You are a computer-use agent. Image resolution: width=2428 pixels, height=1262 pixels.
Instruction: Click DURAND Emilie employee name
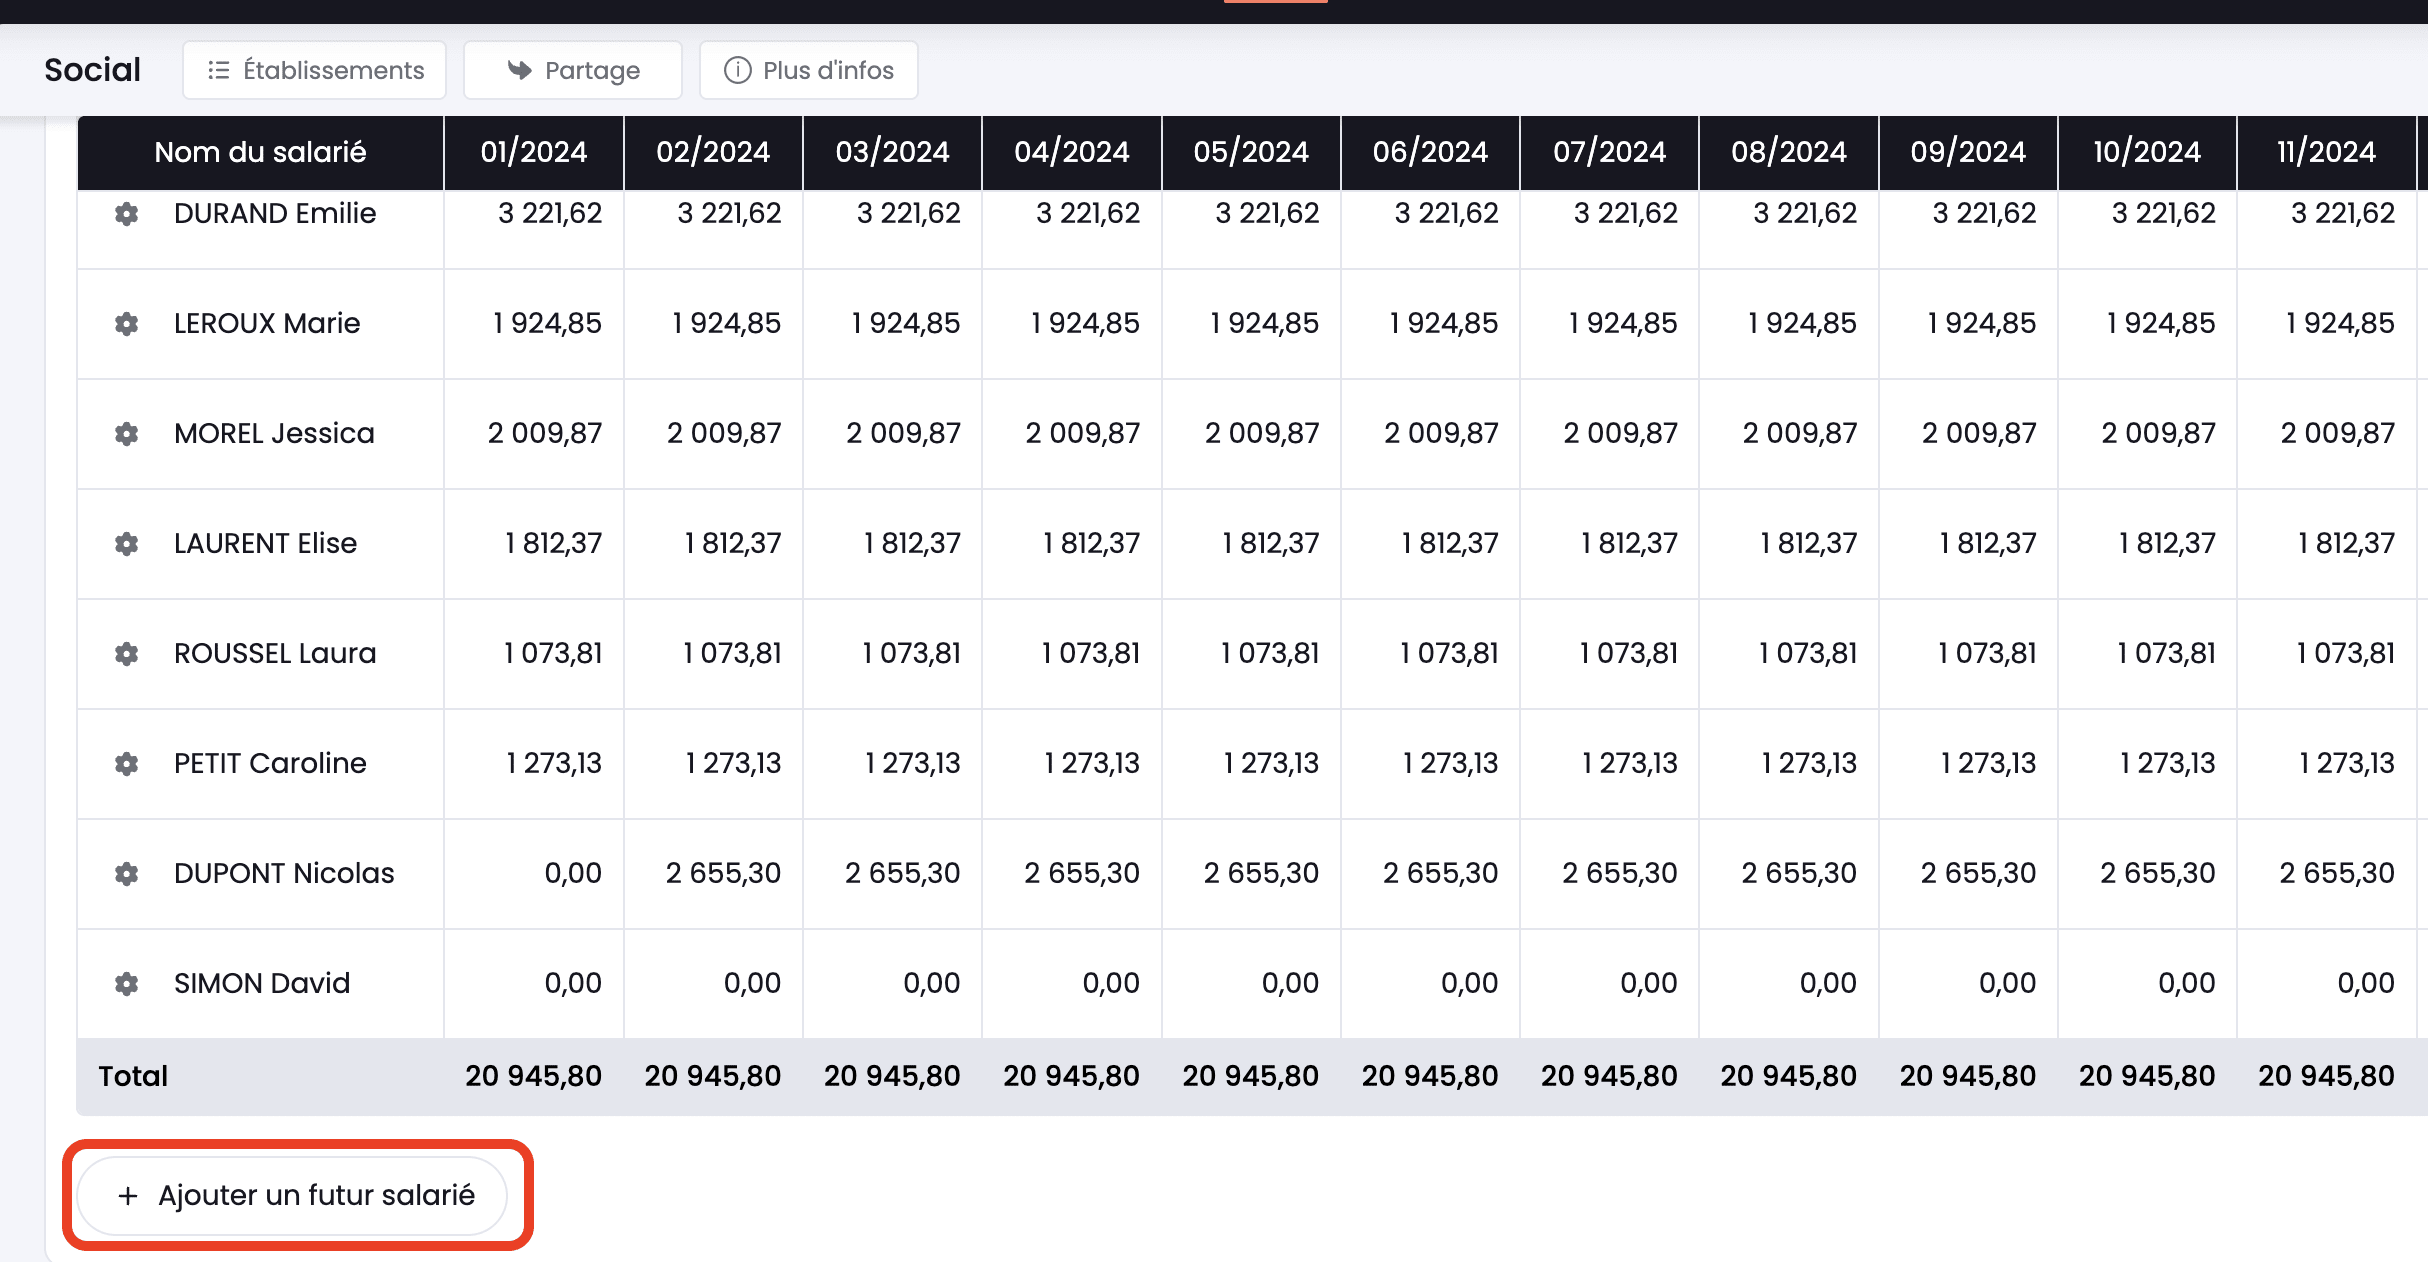click(275, 214)
